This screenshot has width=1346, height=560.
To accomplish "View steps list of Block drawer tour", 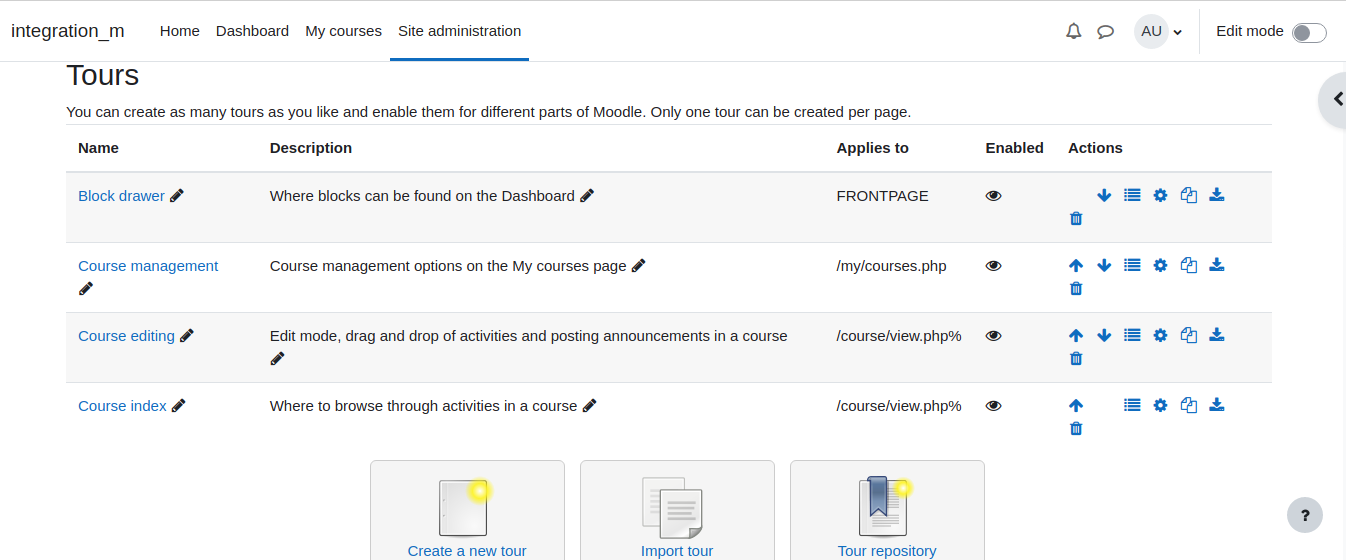I will [1132, 195].
